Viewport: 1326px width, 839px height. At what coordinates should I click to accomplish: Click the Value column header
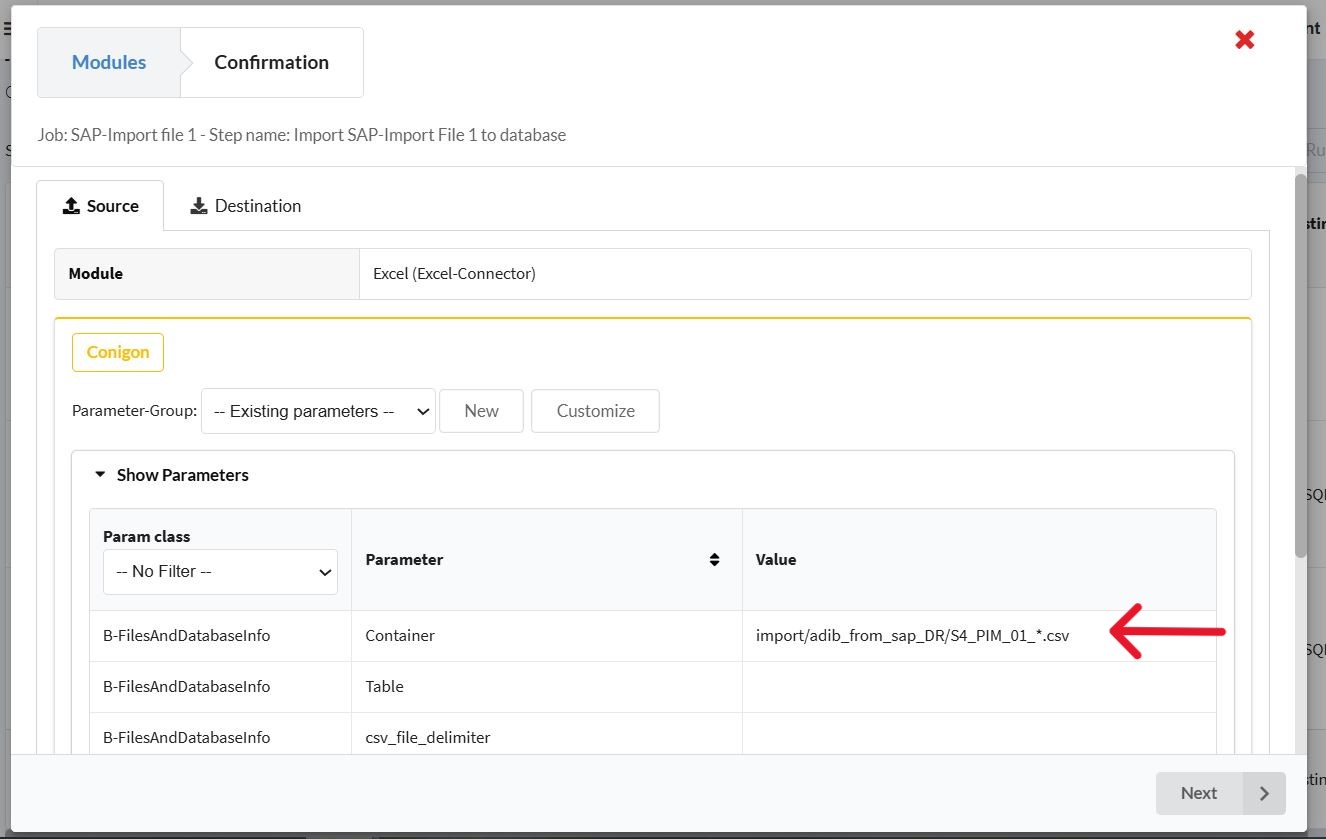coord(776,560)
